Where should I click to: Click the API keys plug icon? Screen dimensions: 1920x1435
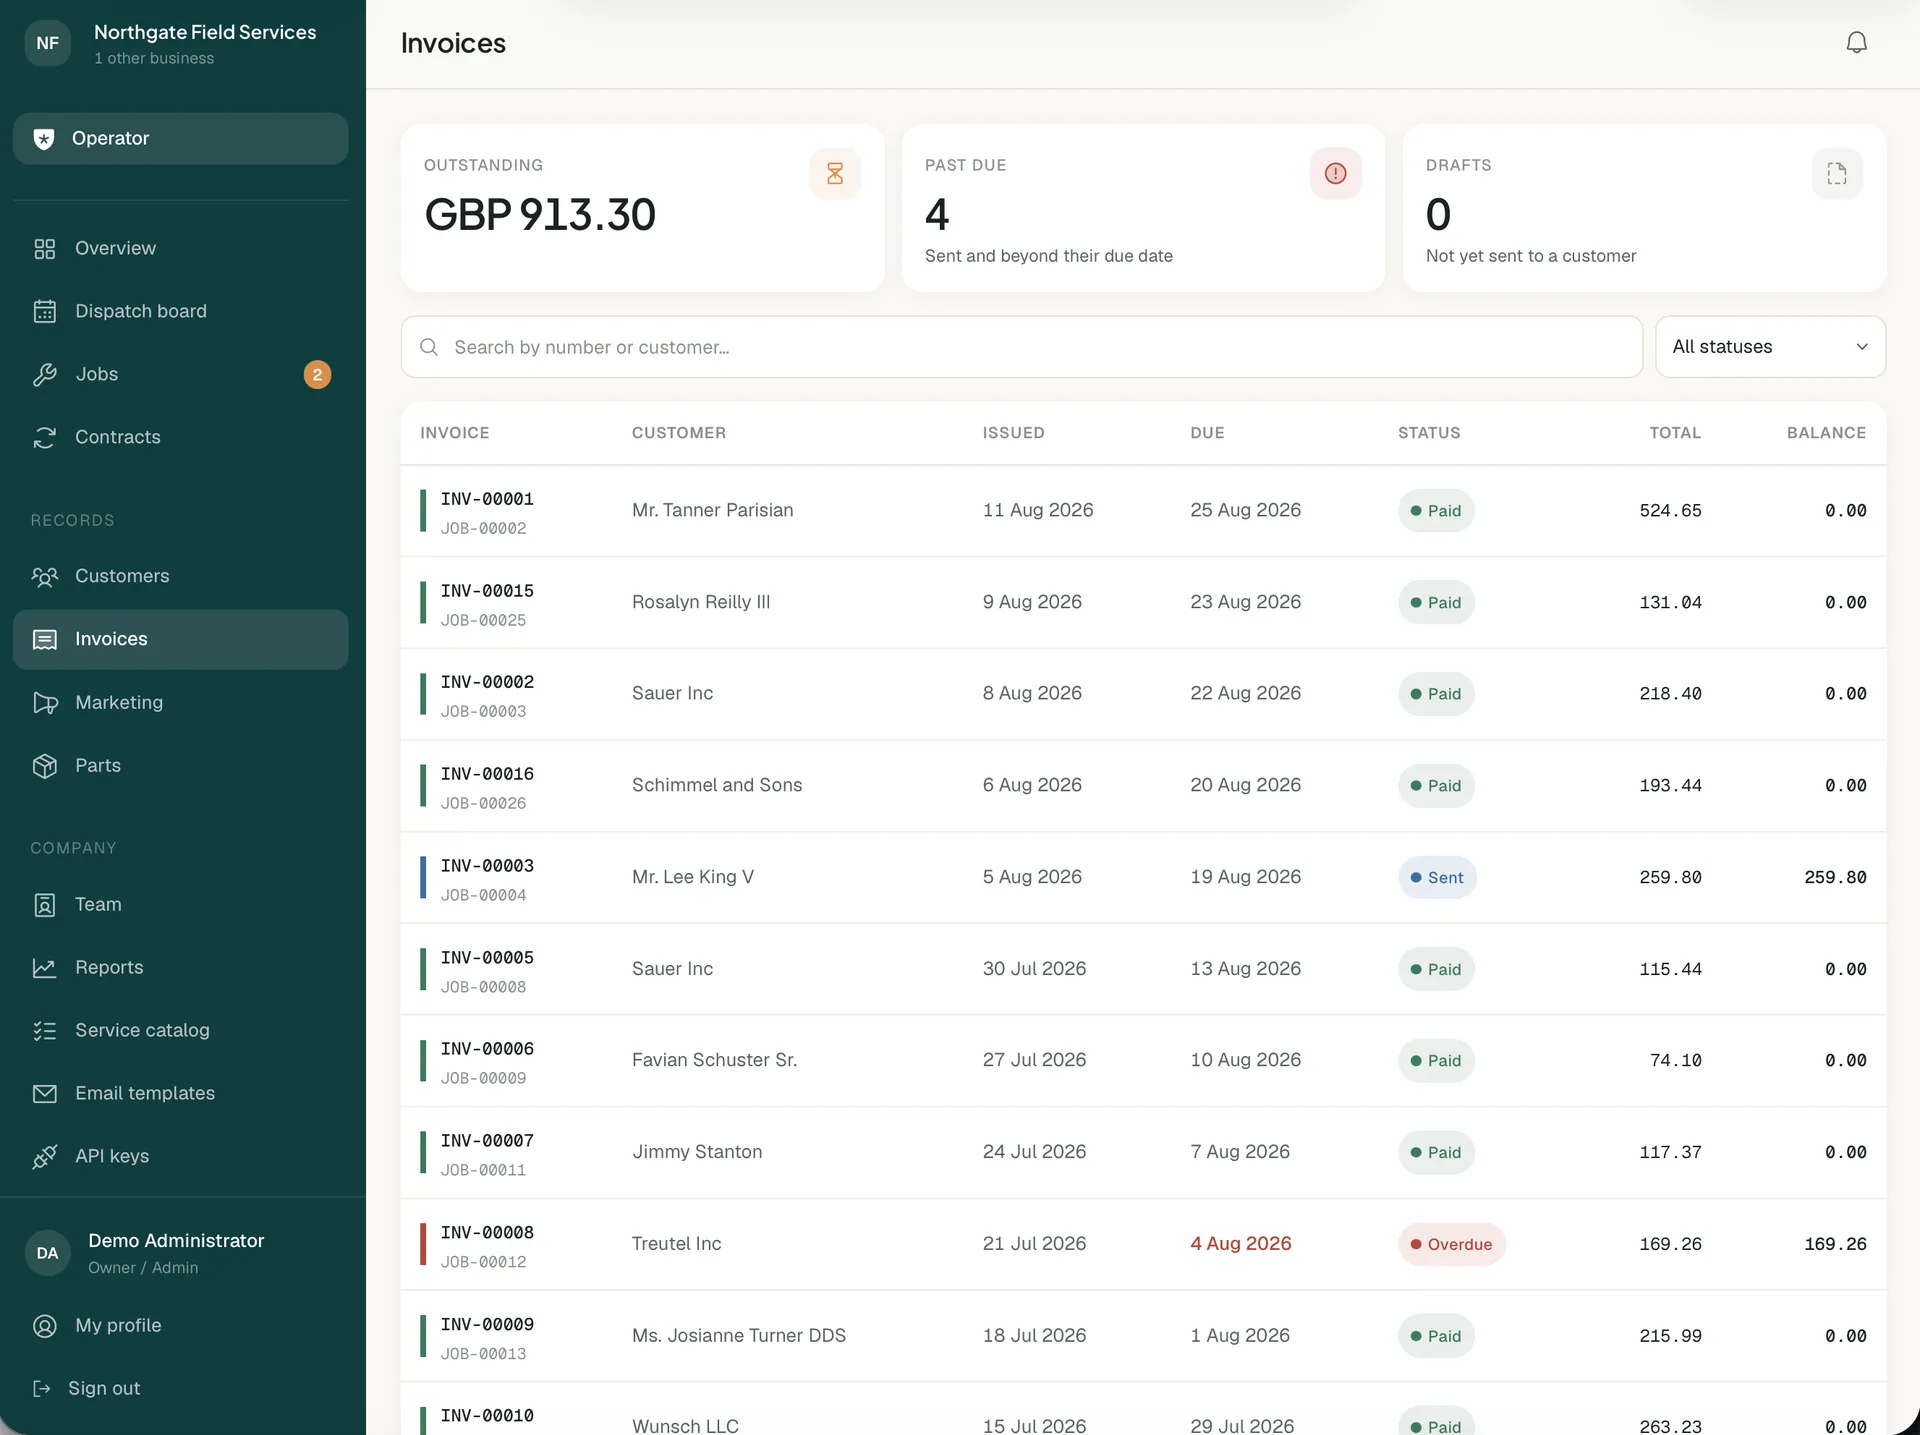[45, 1157]
